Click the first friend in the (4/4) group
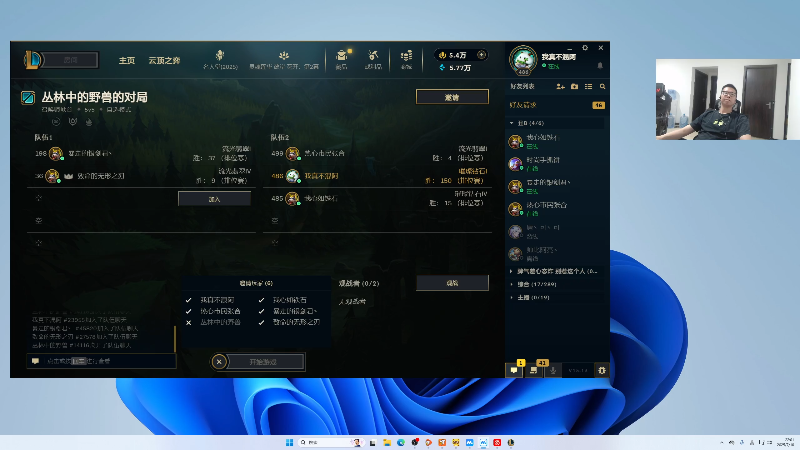The image size is (800, 450). point(556,141)
